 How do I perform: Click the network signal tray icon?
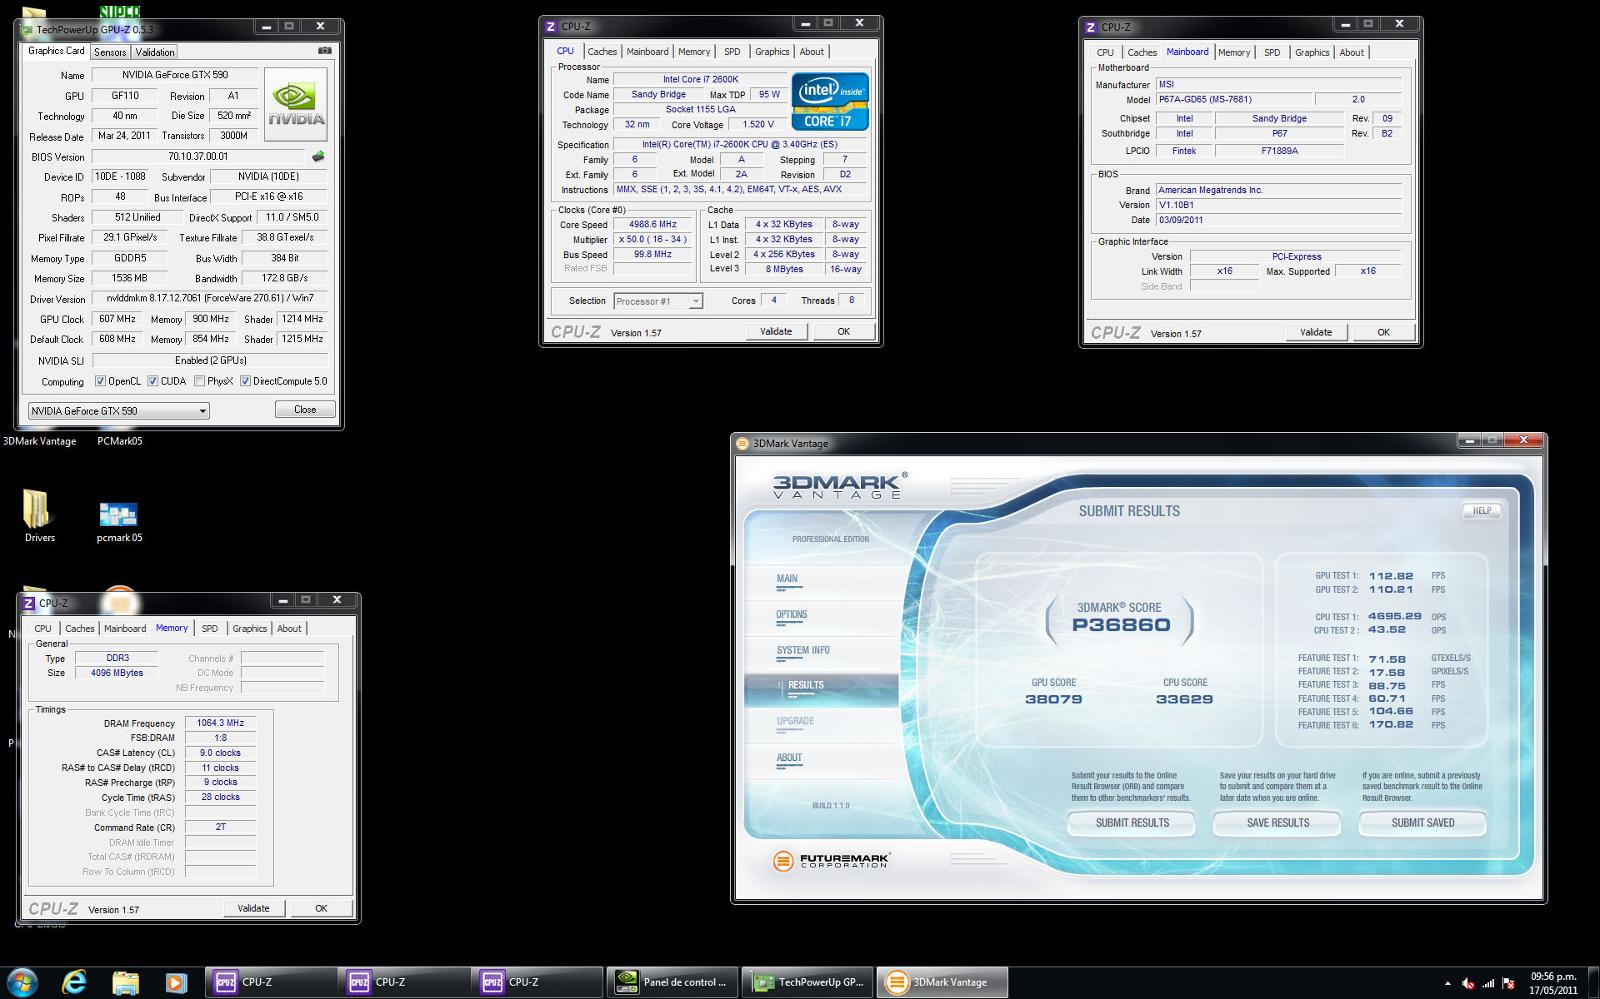1488,983
